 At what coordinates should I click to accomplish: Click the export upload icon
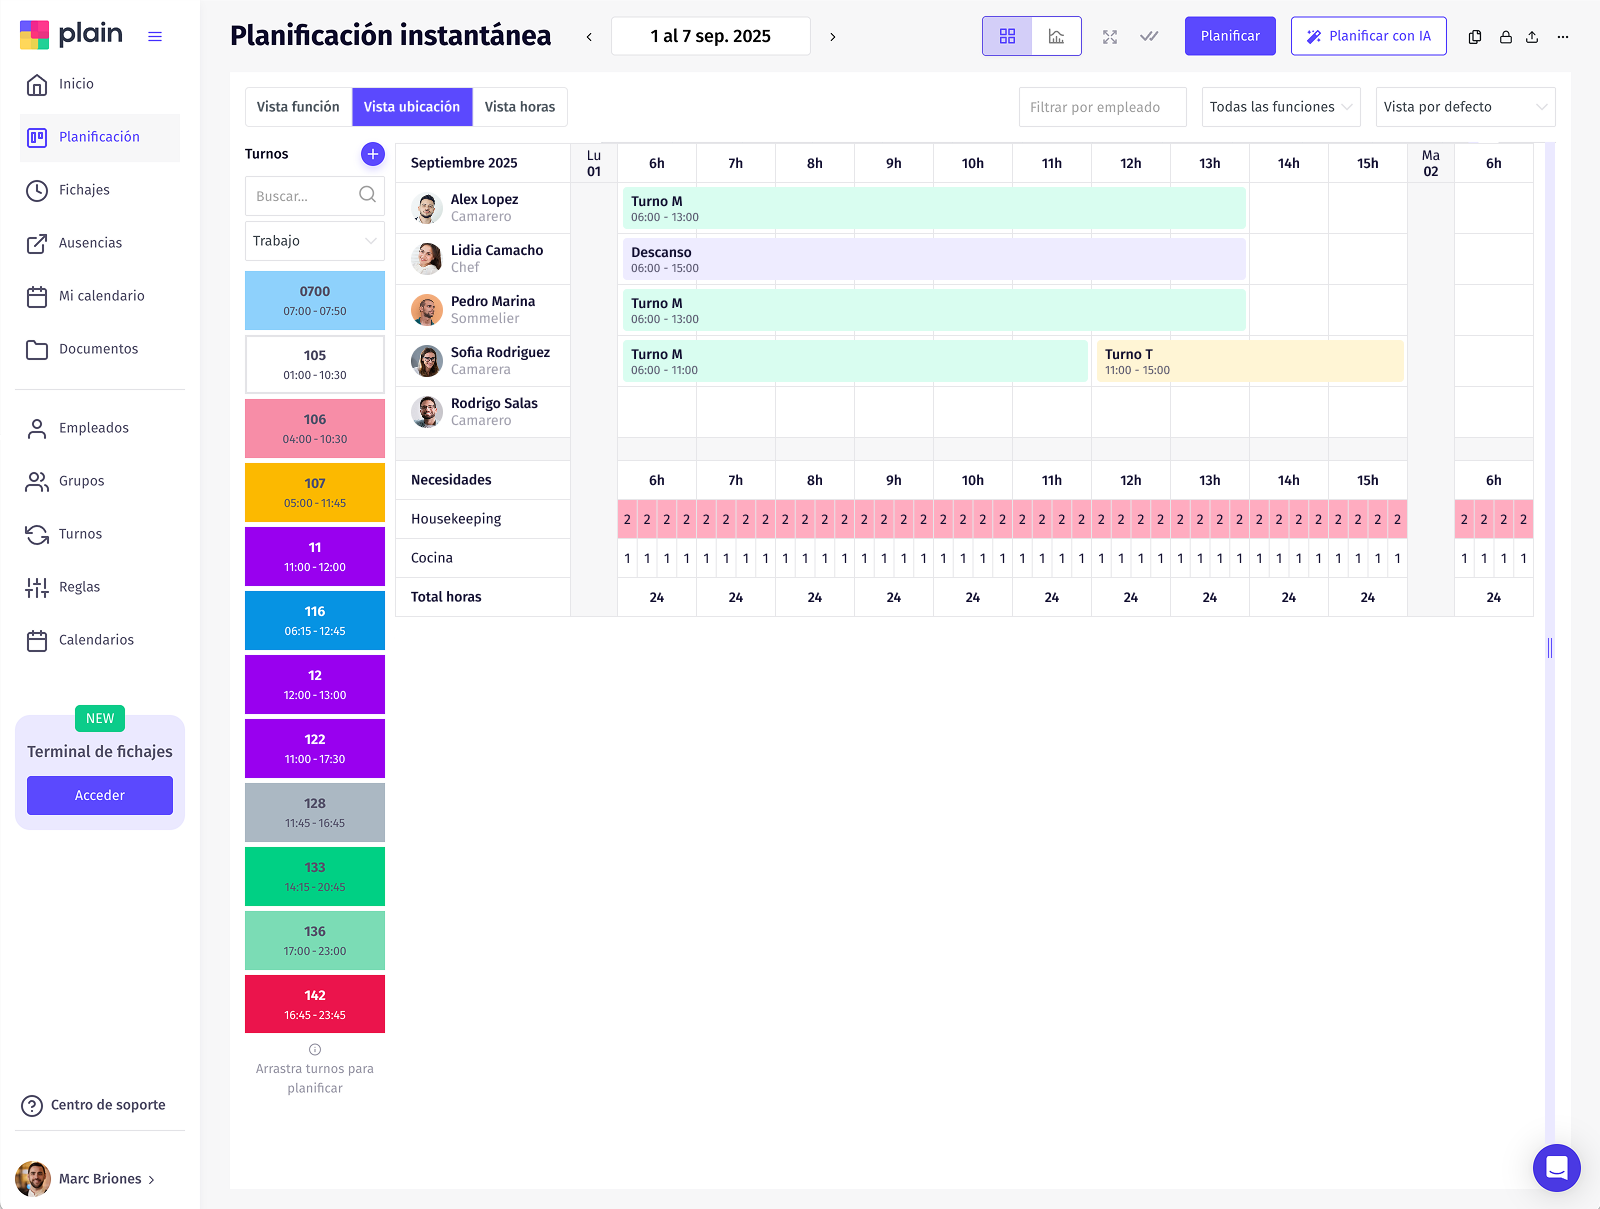pyautogui.click(x=1532, y=37)
